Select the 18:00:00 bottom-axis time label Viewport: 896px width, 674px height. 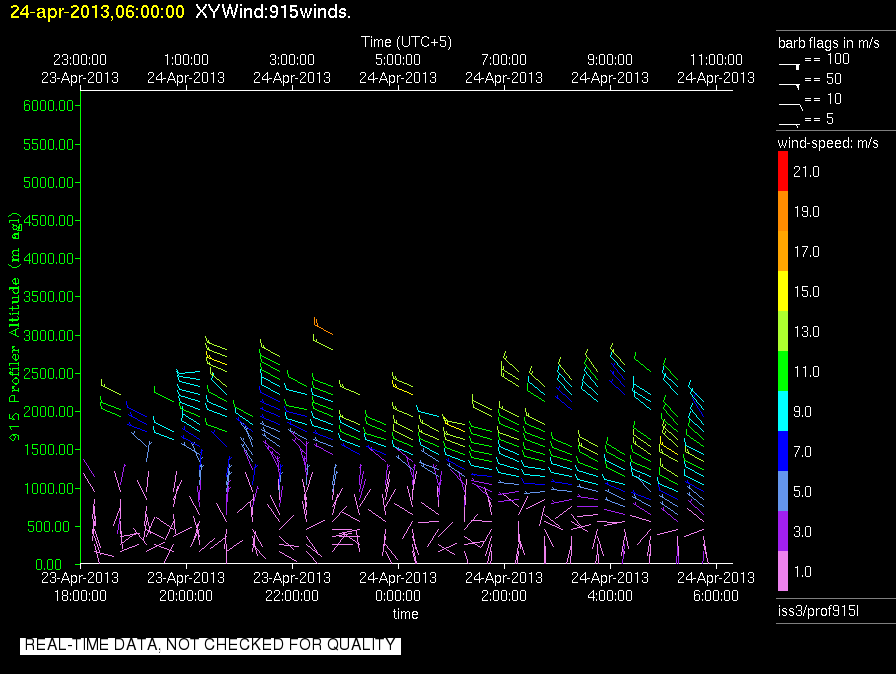pyautogui.click(x=80, y=596)
